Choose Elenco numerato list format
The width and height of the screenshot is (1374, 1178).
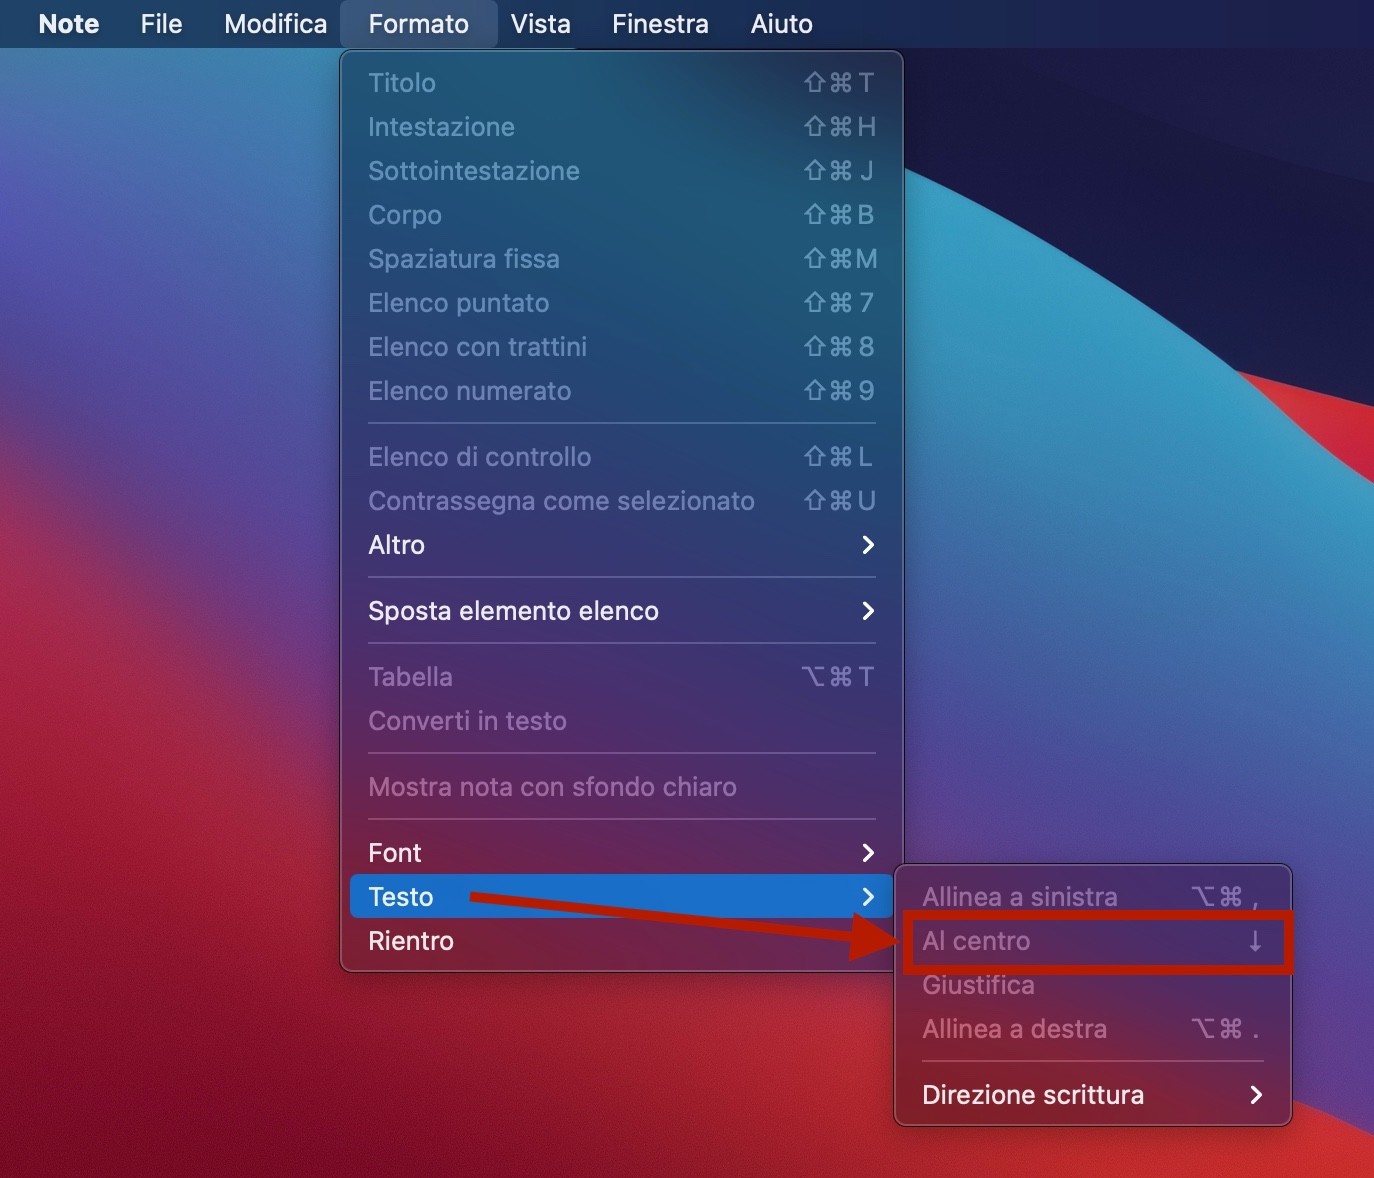coord(621,391)
